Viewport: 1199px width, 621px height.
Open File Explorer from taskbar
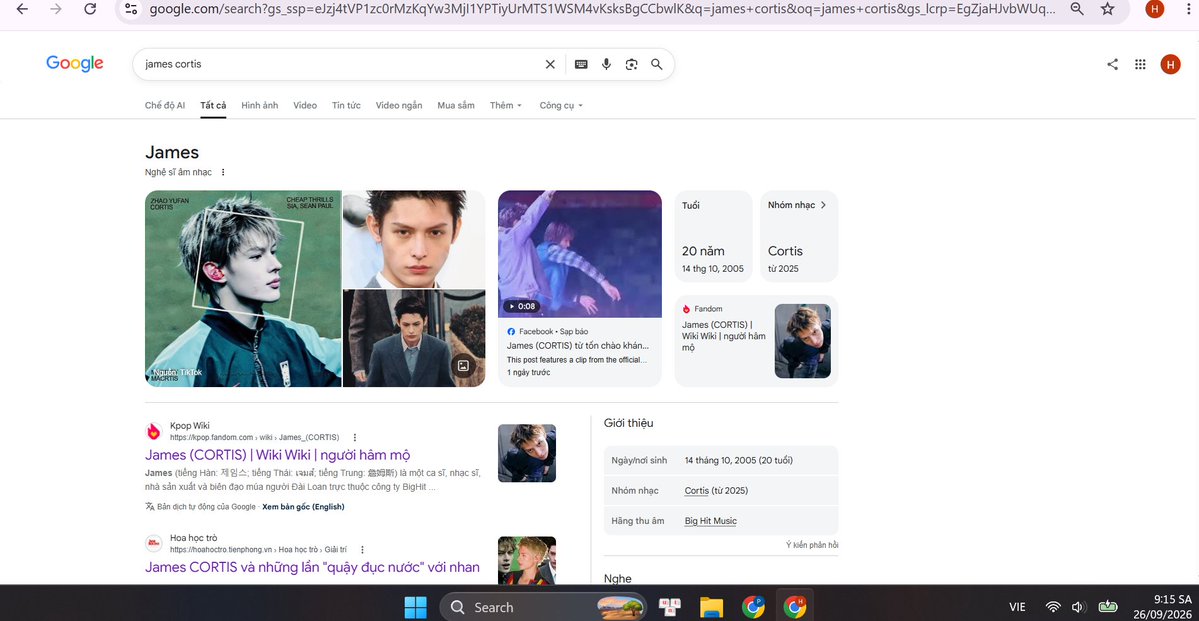pos(711,607)
